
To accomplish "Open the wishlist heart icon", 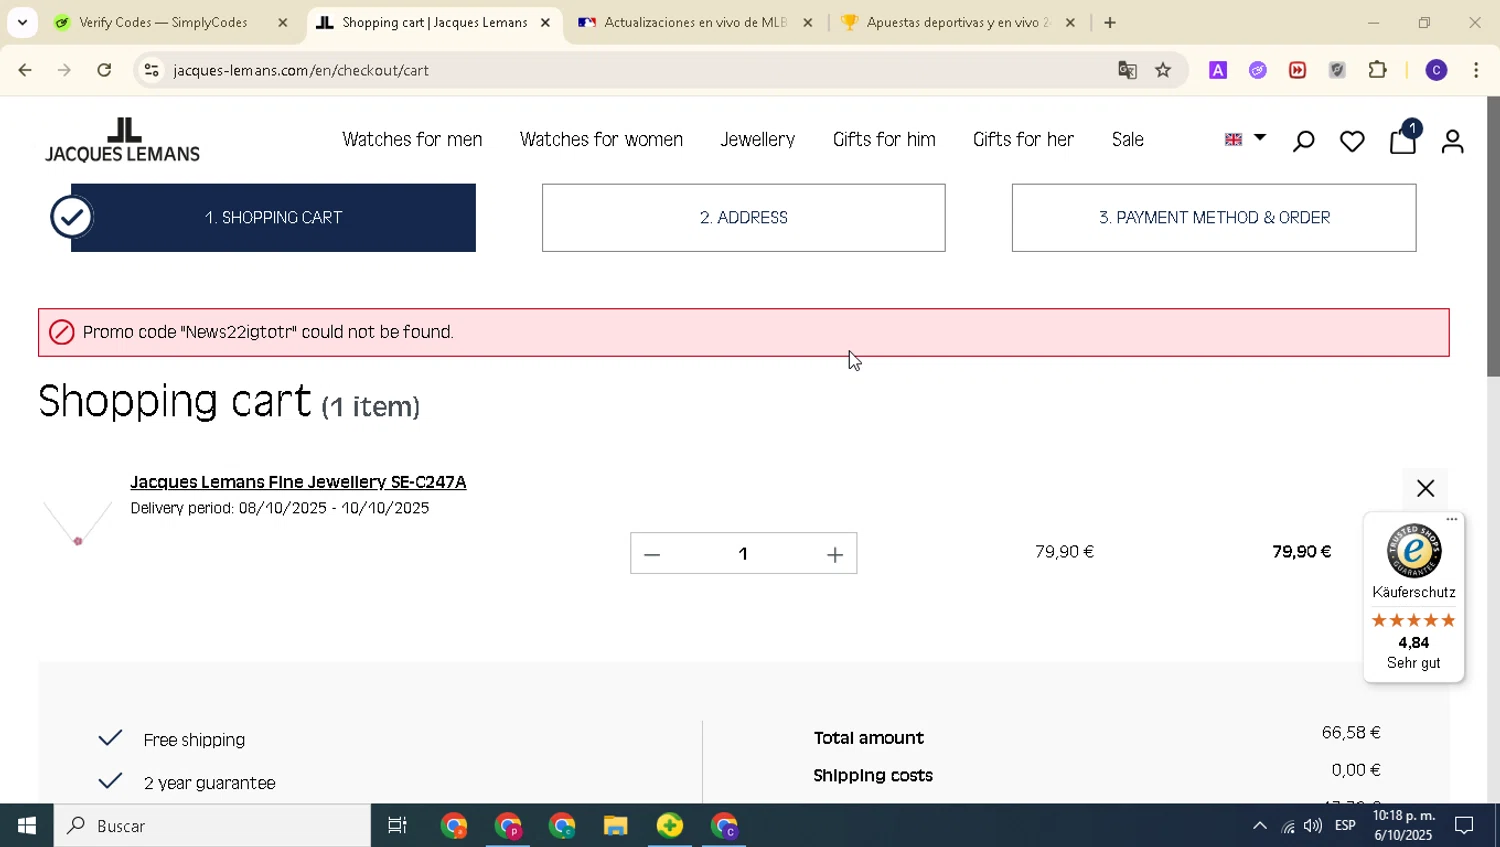I will click(x=1352, y=142).
